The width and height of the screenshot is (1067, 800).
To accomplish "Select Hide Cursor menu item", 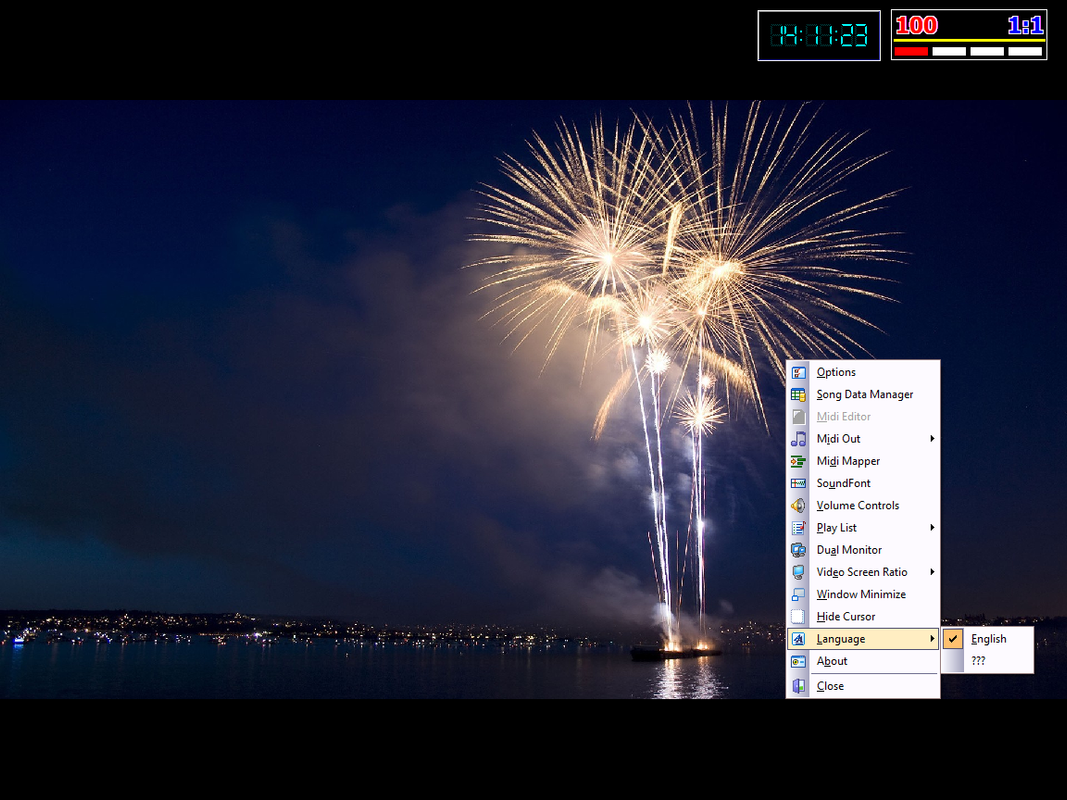I will point(863,616).
